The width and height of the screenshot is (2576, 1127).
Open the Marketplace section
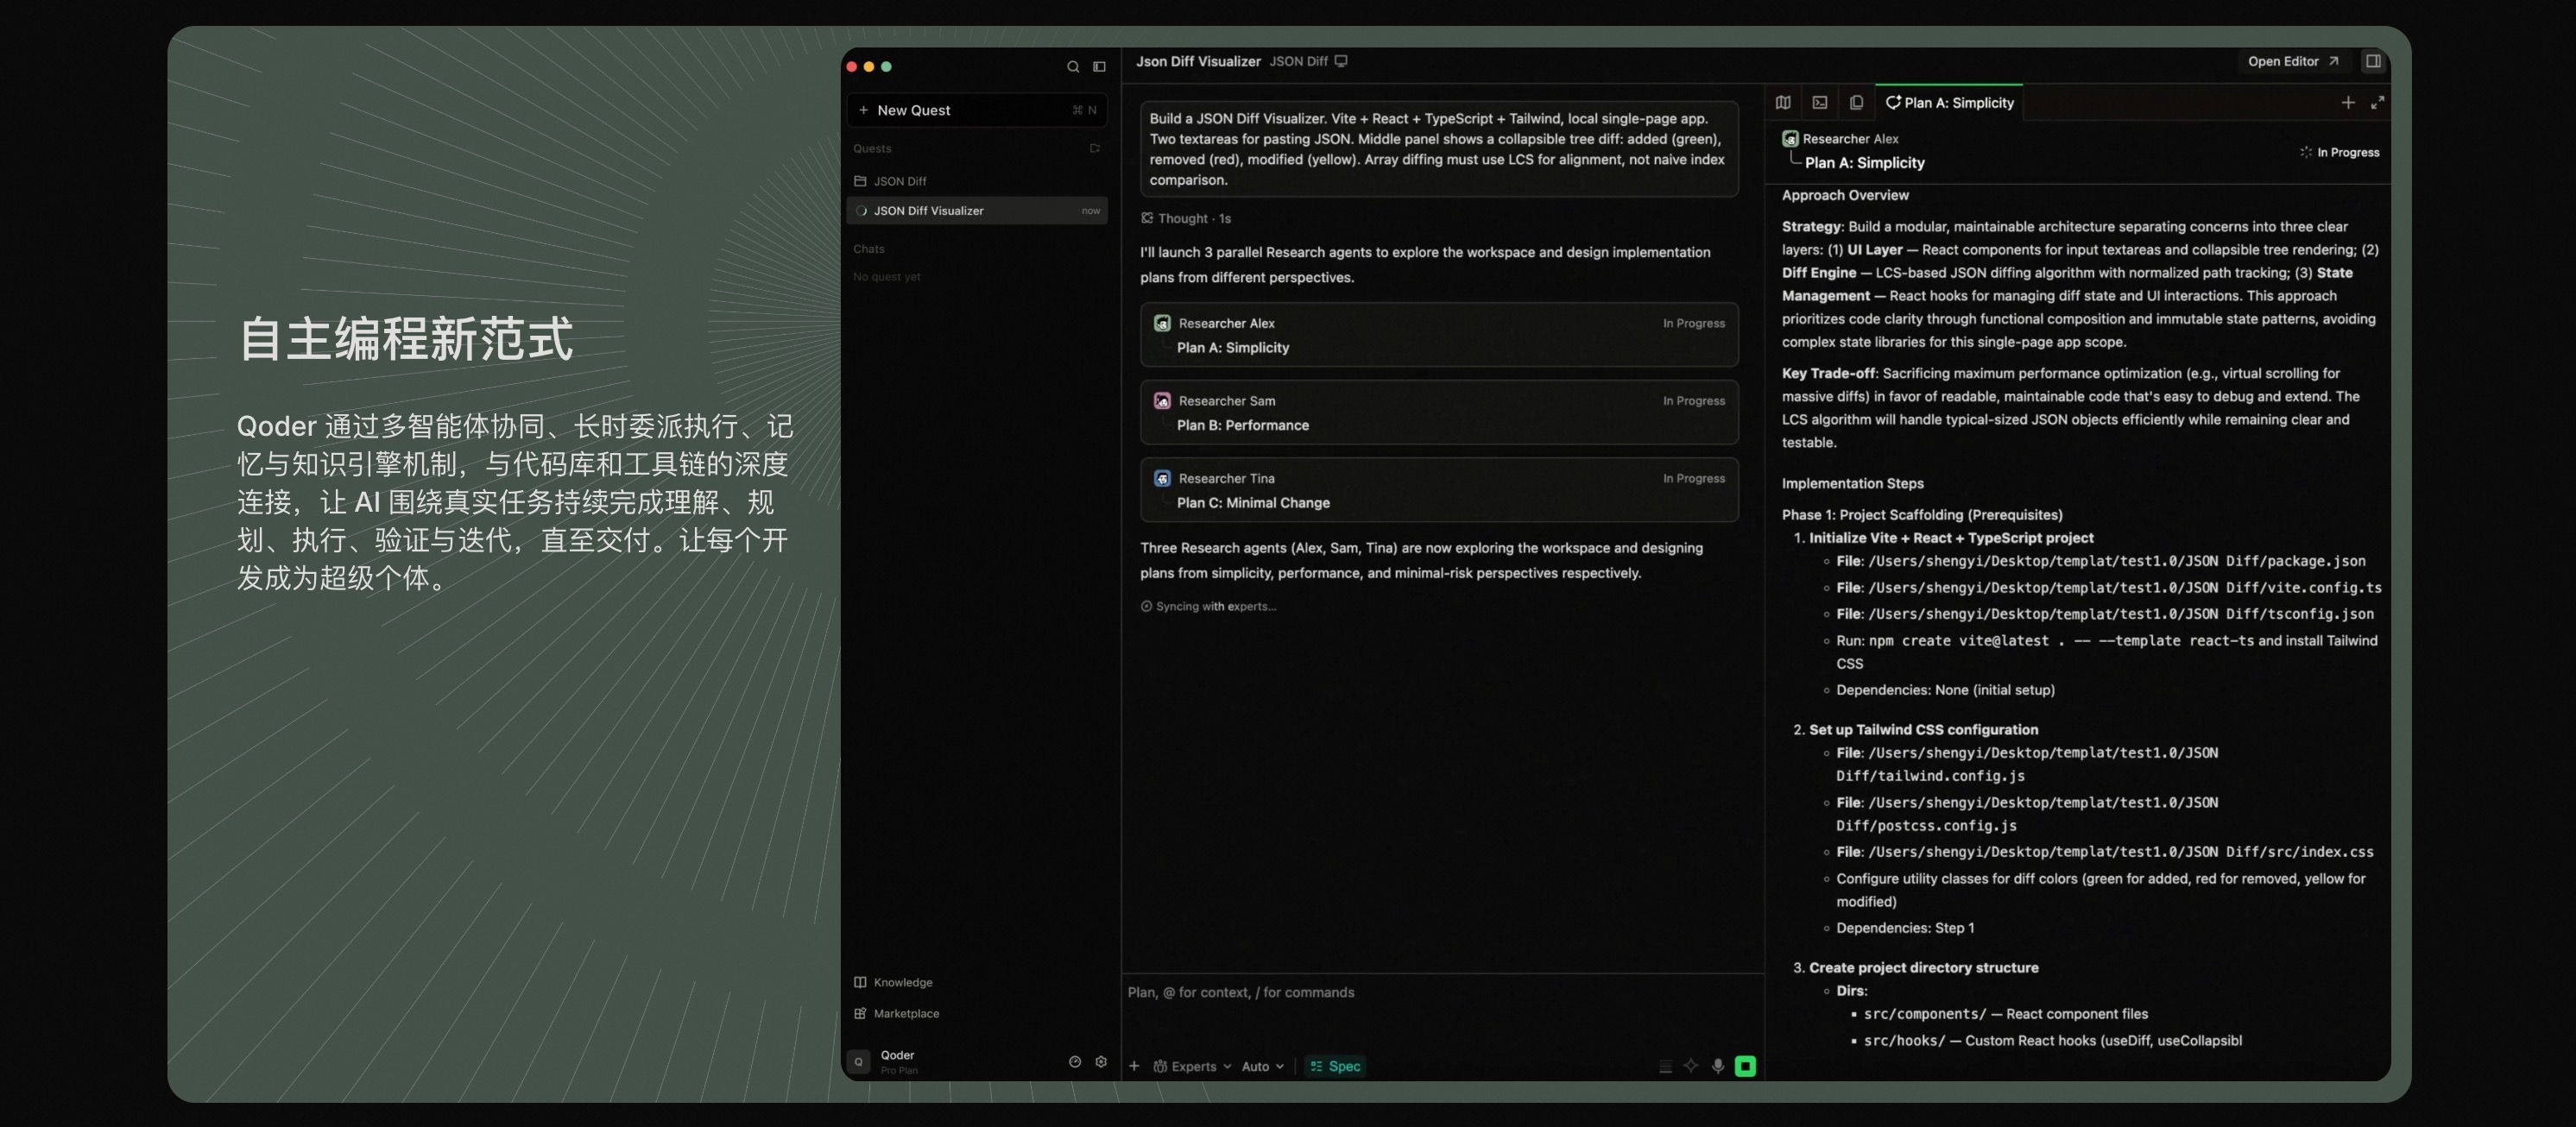pos(896,1013)
